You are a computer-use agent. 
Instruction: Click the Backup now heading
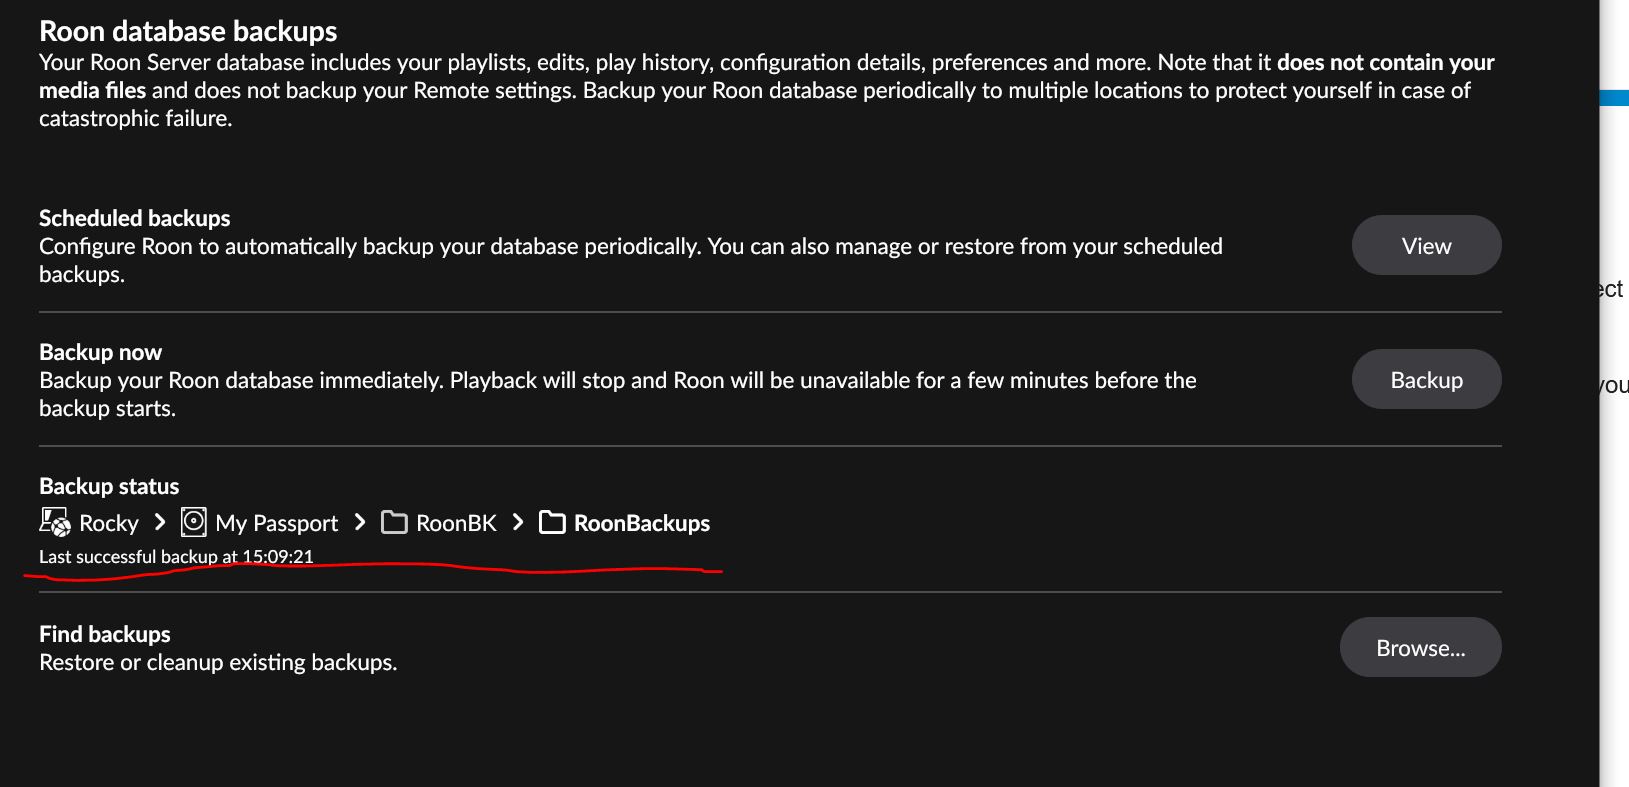click(100, 352)
